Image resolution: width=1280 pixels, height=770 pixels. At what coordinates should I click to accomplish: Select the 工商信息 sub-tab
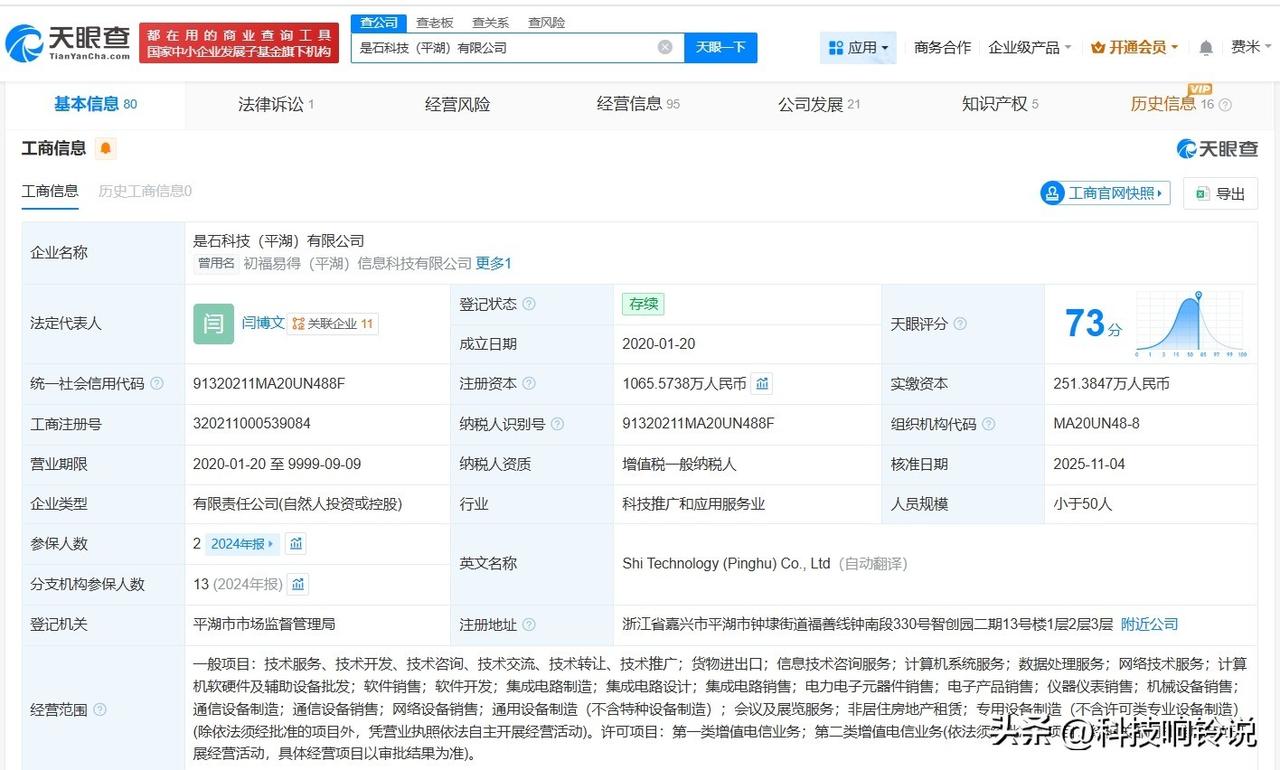pyautogui.click(x=50, y=191)
